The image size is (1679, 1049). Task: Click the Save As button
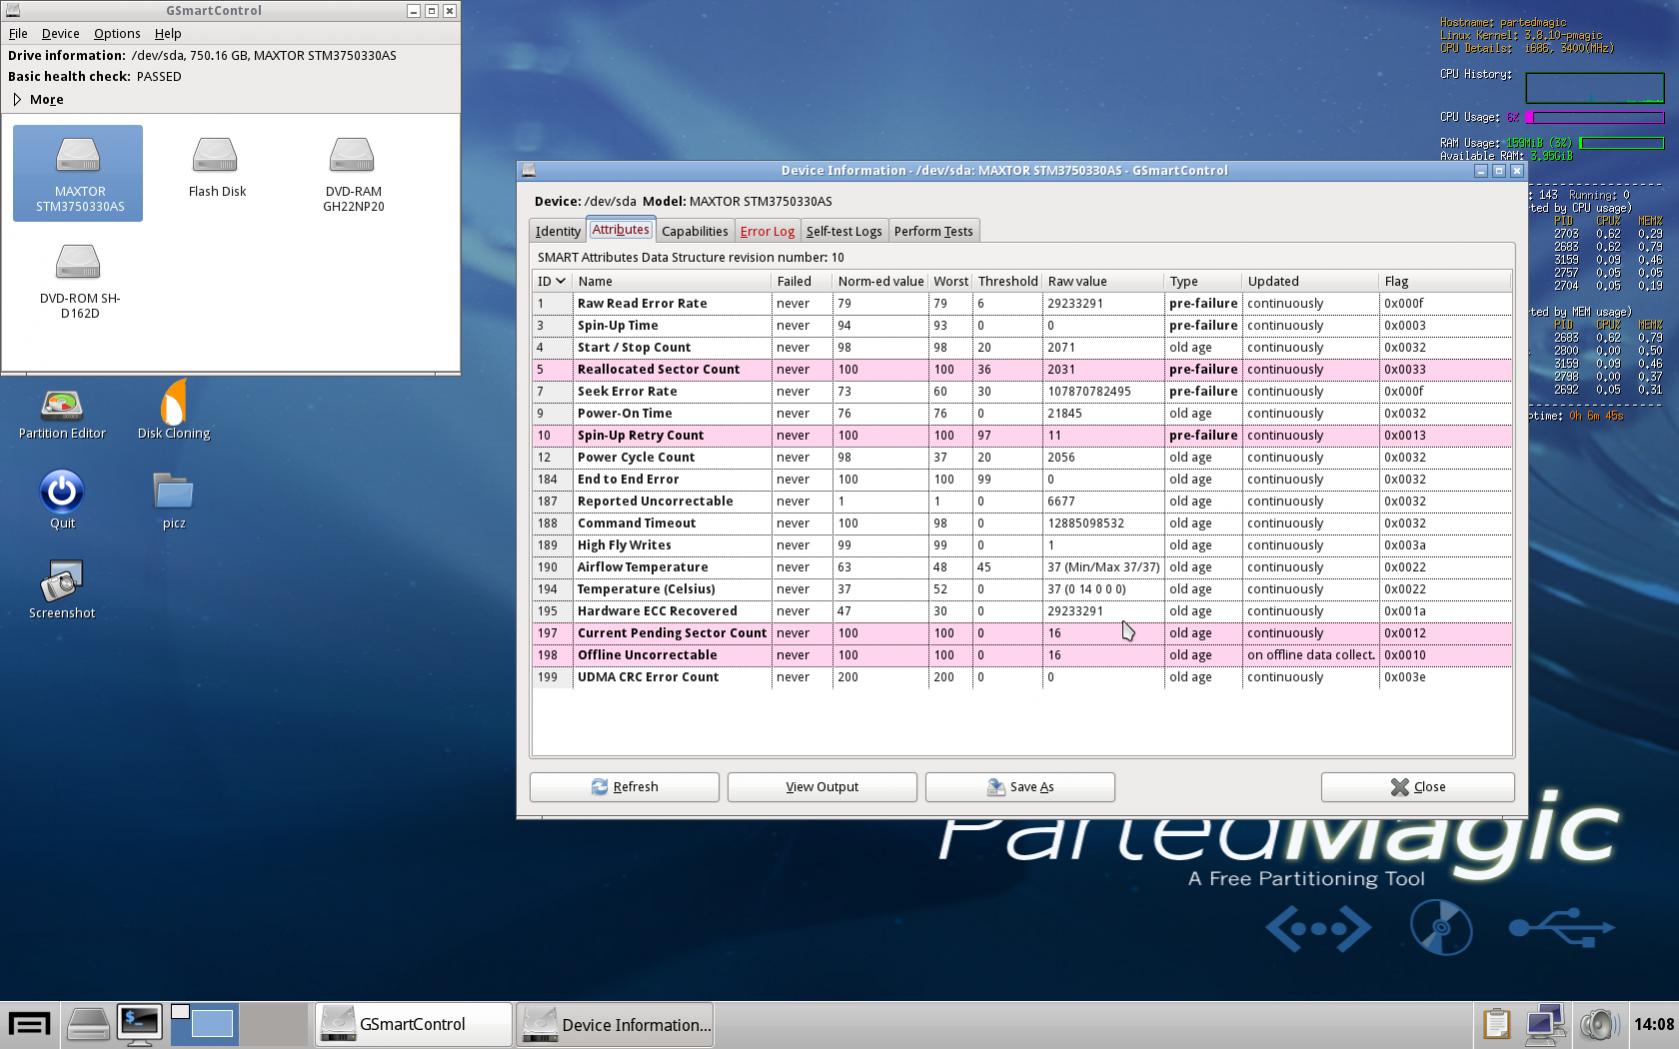[x=1020, y=787]
